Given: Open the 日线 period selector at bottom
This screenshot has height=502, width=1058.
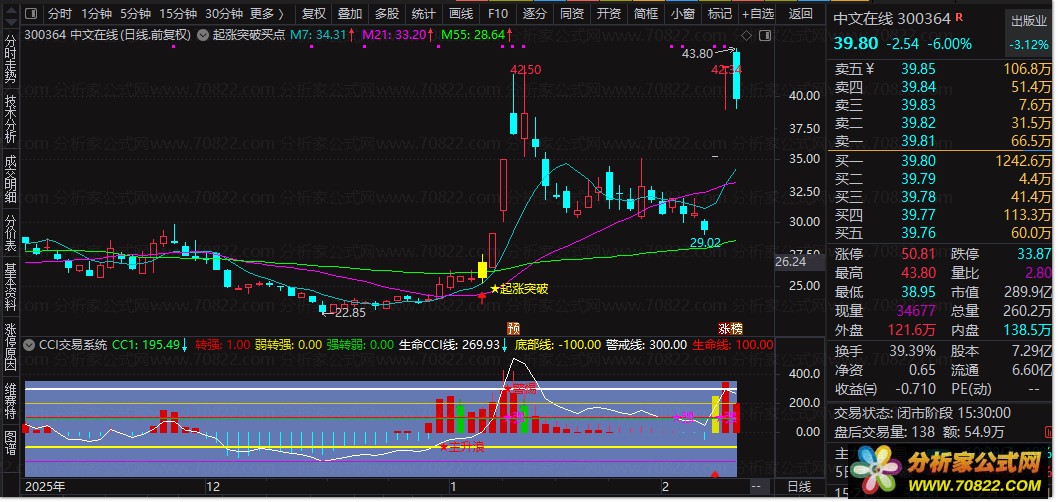Looking at the screenshot, I should (x=800, y=486).
